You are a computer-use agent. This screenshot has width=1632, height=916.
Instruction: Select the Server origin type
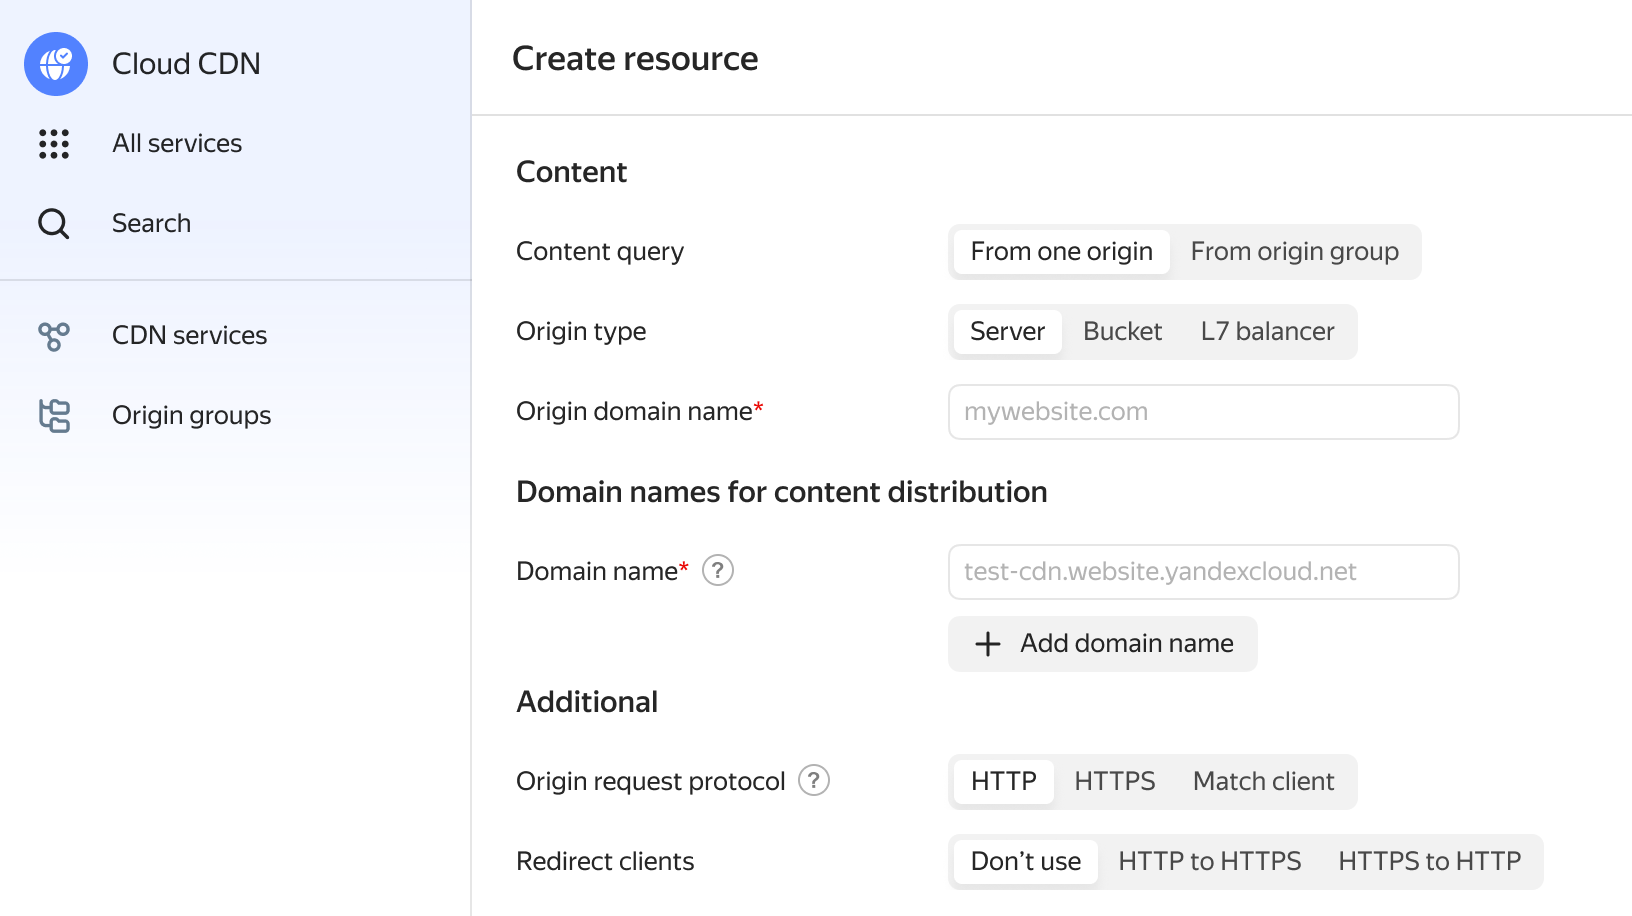point(1007,331)
